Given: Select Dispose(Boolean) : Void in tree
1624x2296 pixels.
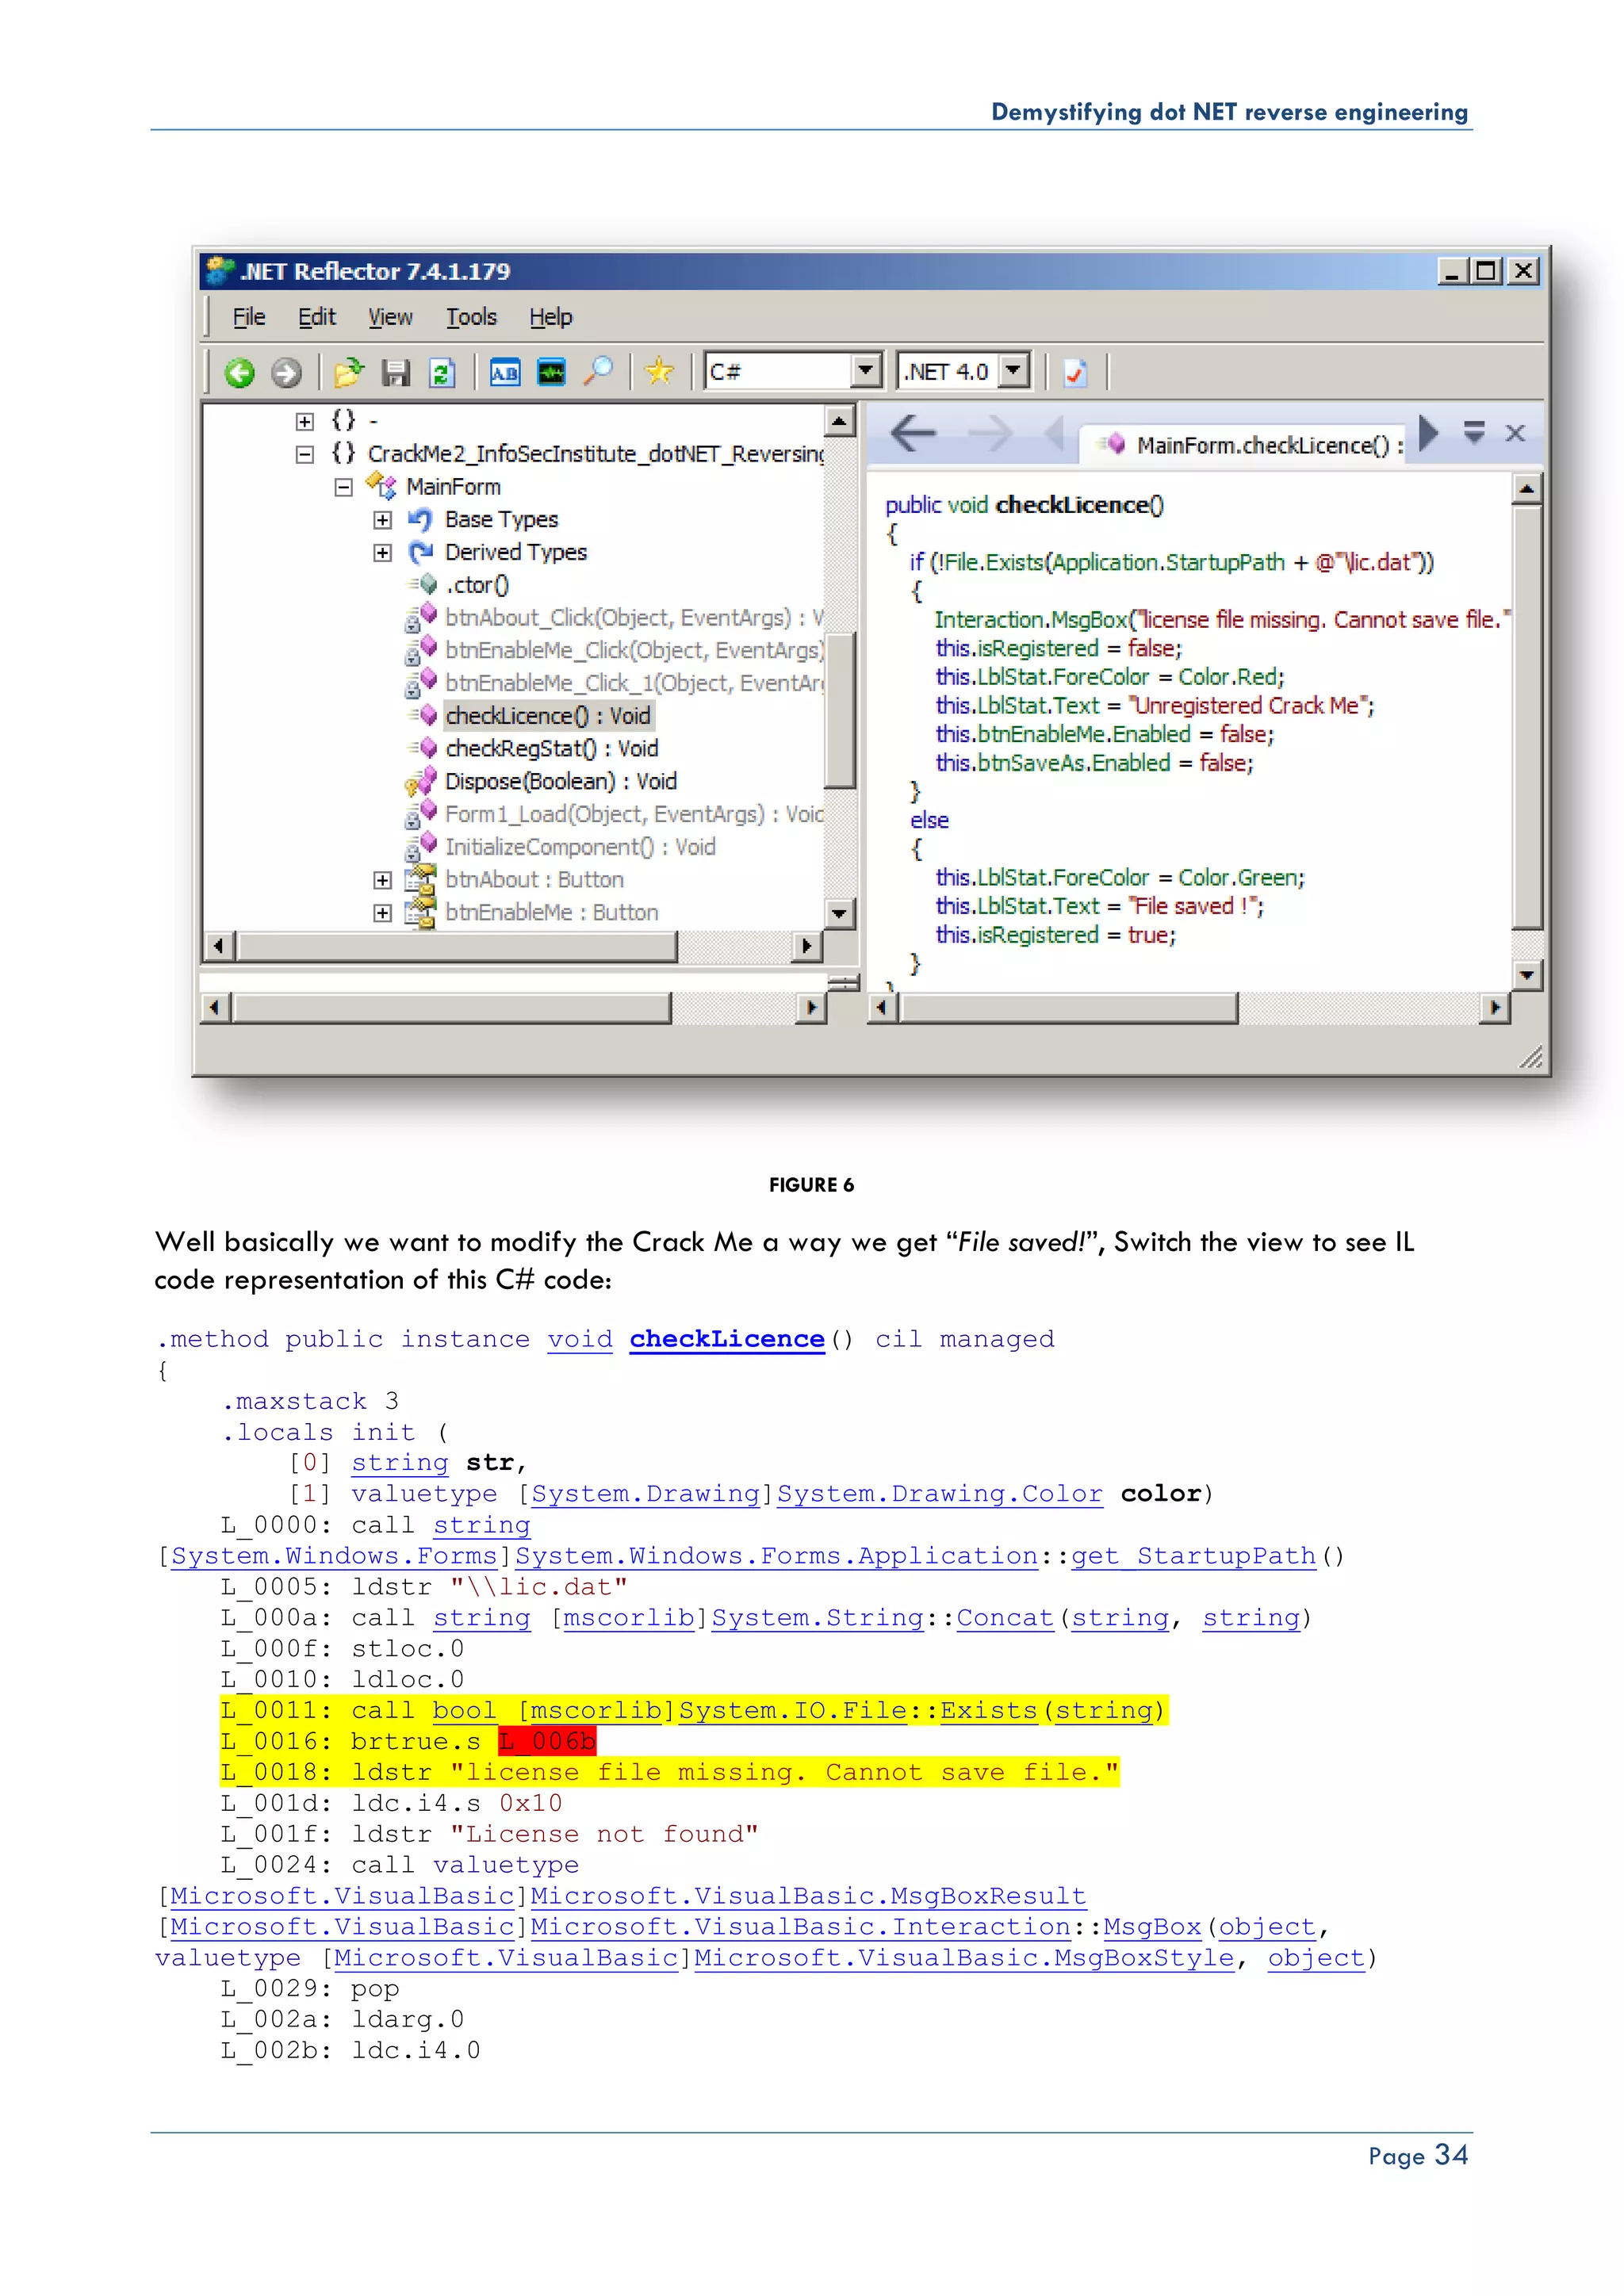Looking at the screenshot, I should [561, 781].
